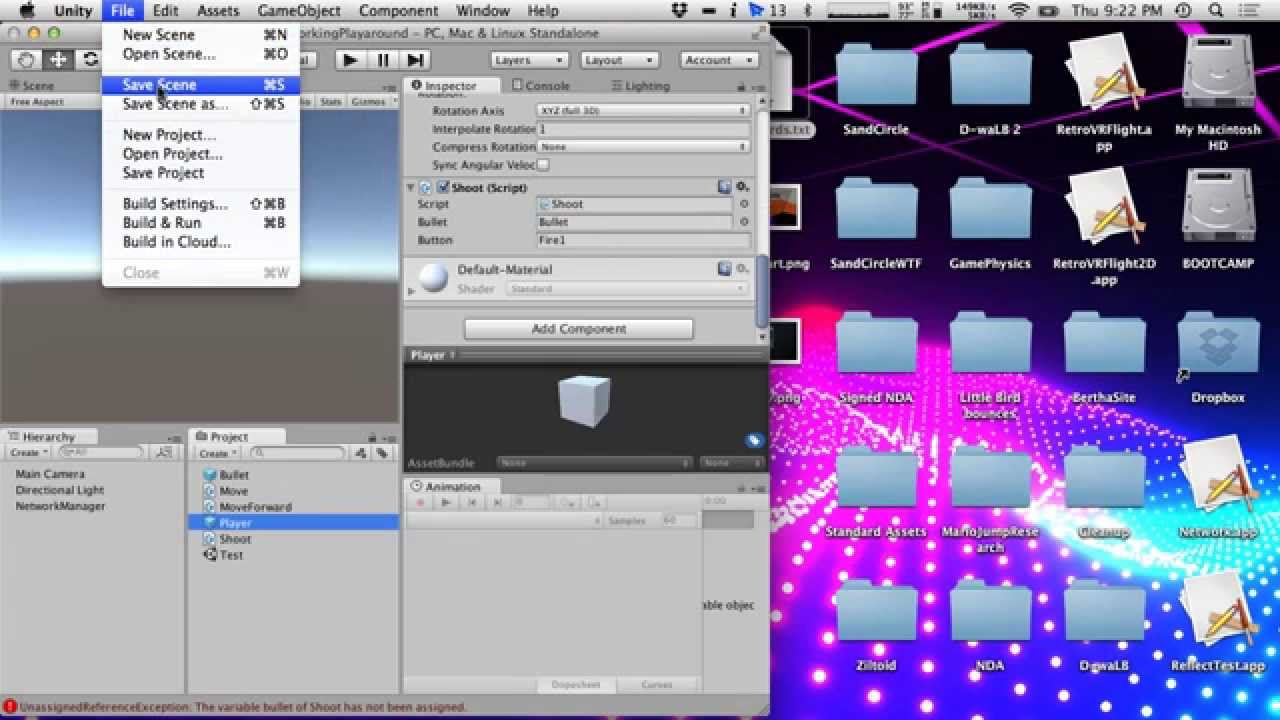1280x720 pixels.
Task: Click search by label icon in Project panel
Action: tap(382, 454)
